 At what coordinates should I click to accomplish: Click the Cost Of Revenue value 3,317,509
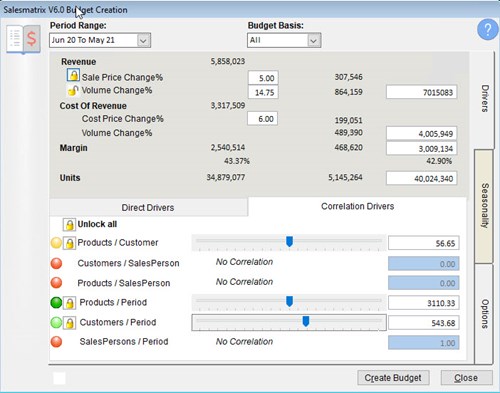(228, 105)
